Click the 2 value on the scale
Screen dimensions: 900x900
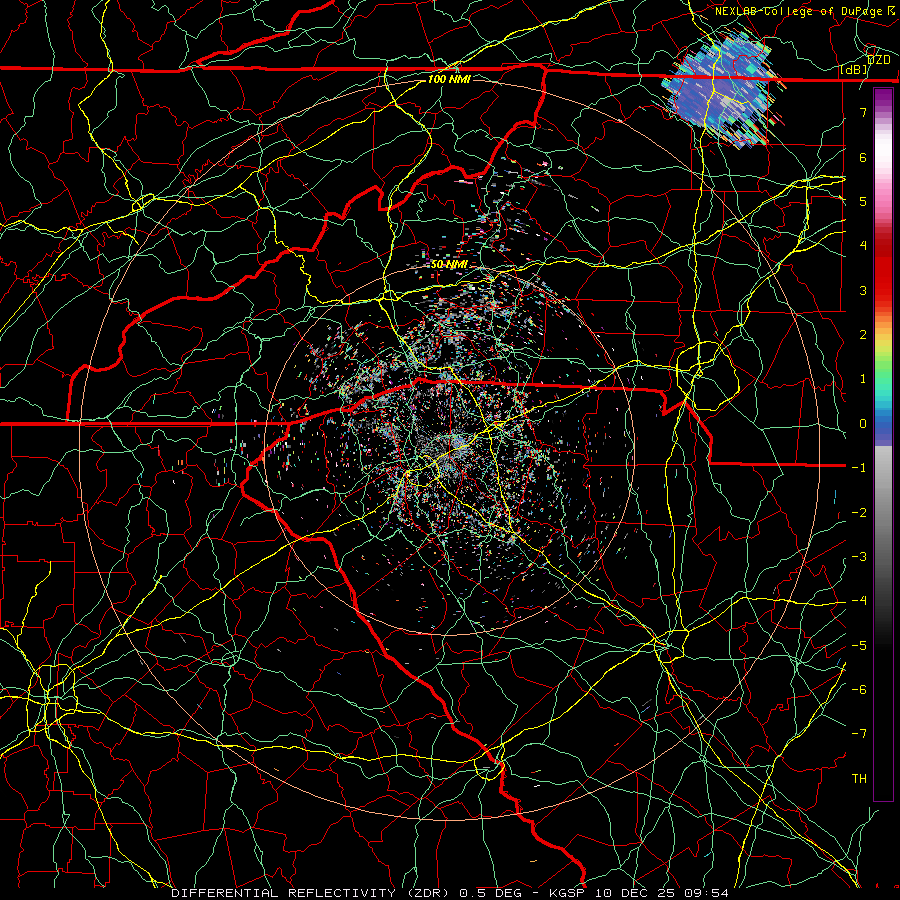(863, 335)
